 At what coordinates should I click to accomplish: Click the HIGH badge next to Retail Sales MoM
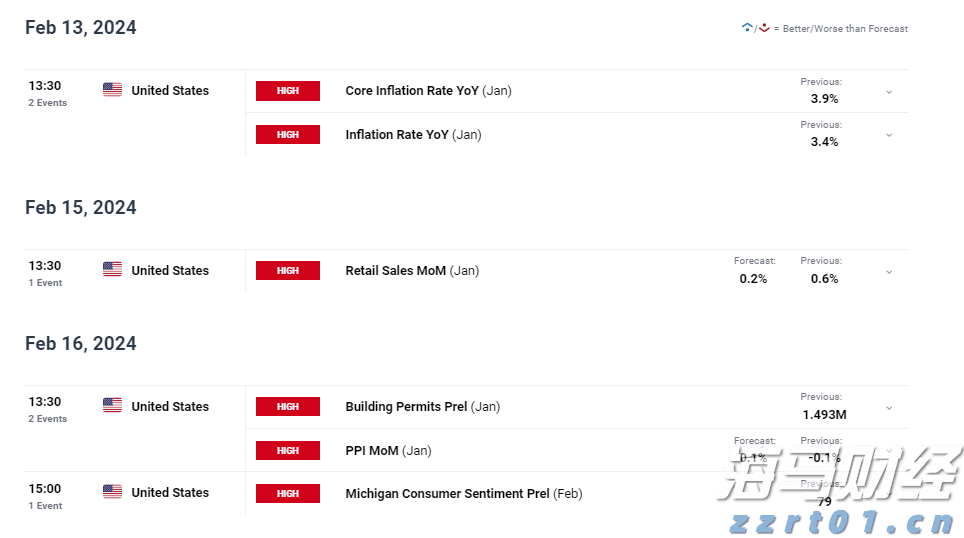[x=288, y=271]
